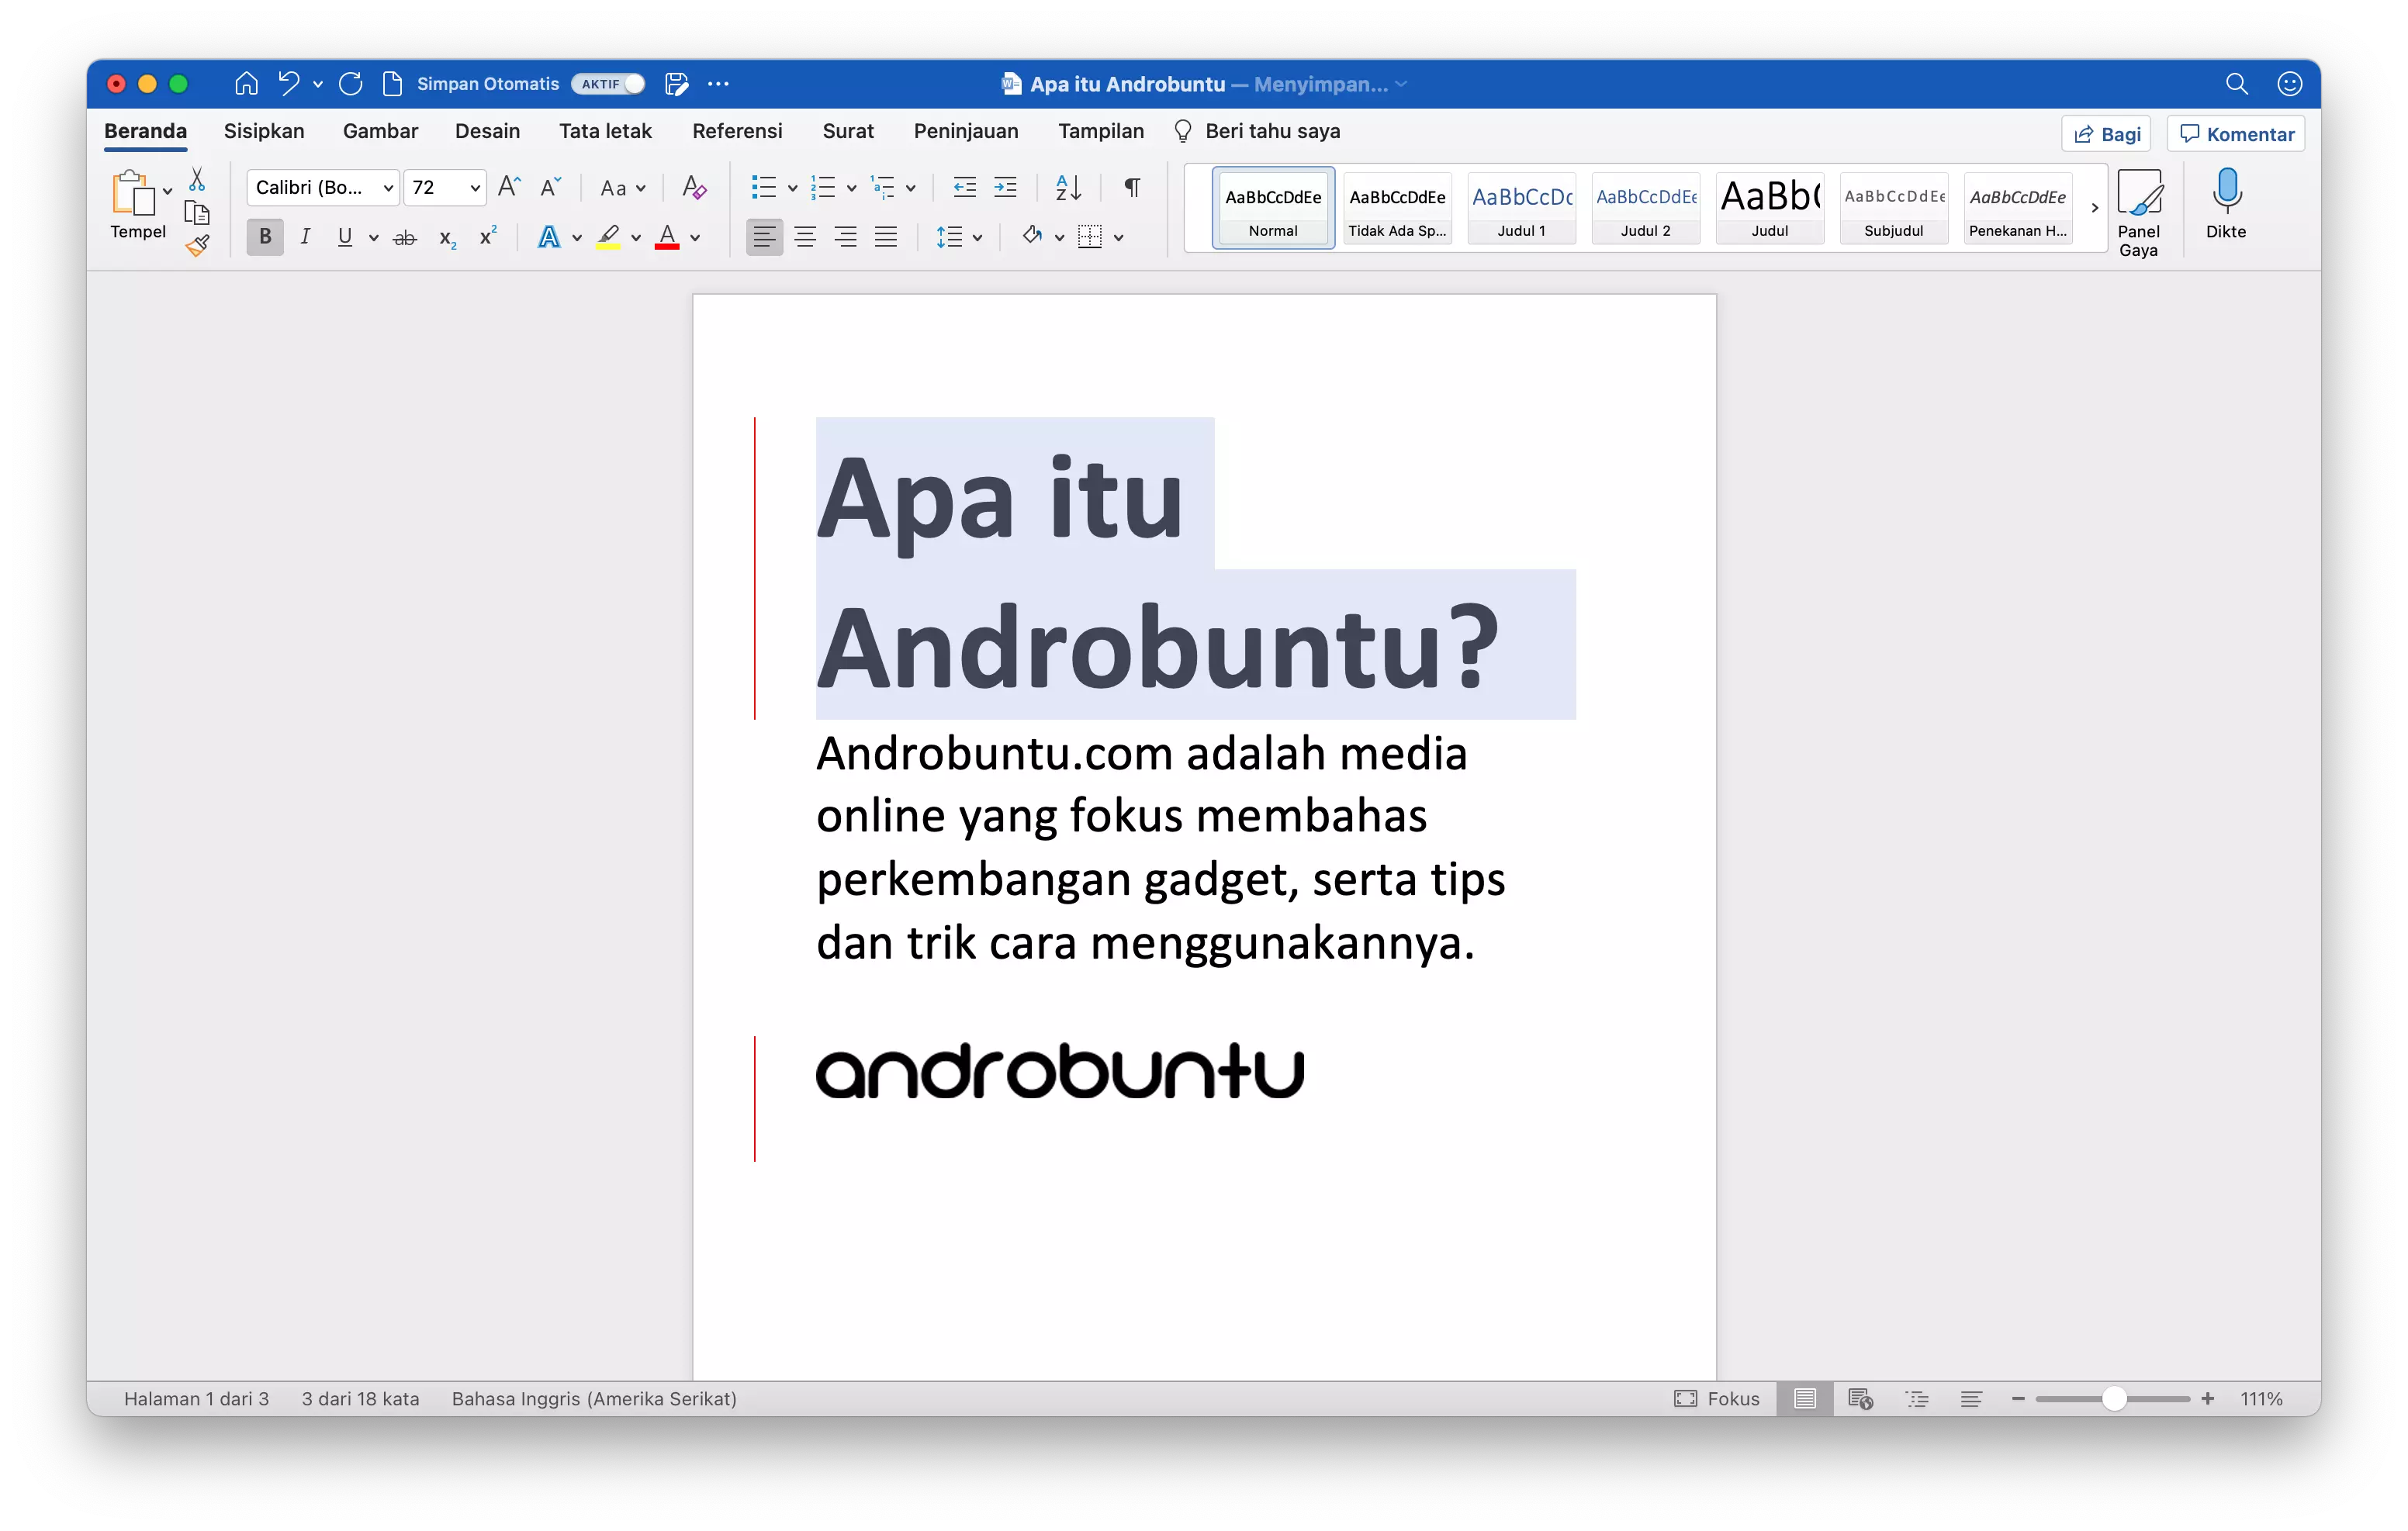Screen dimensions: 2408x1531
Task: Toggle paragraph marks pilcrow button
Action: point(1133,187)
